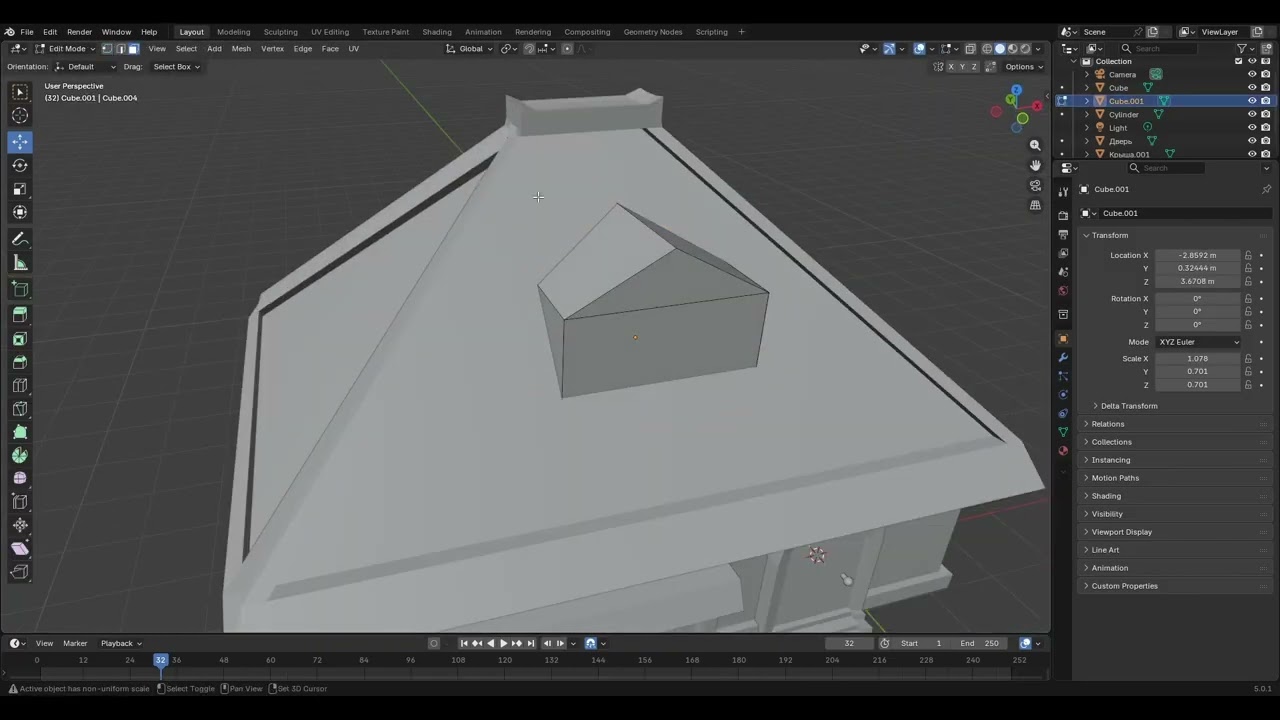Open the Render menu
This screenshot has width=1280, height=720.
coord(79,32)
